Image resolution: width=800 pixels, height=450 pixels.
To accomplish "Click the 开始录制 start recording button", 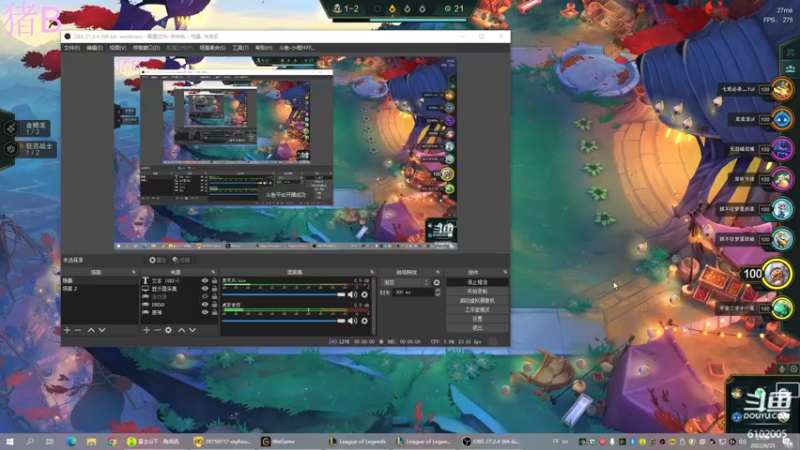I will 477,291.
